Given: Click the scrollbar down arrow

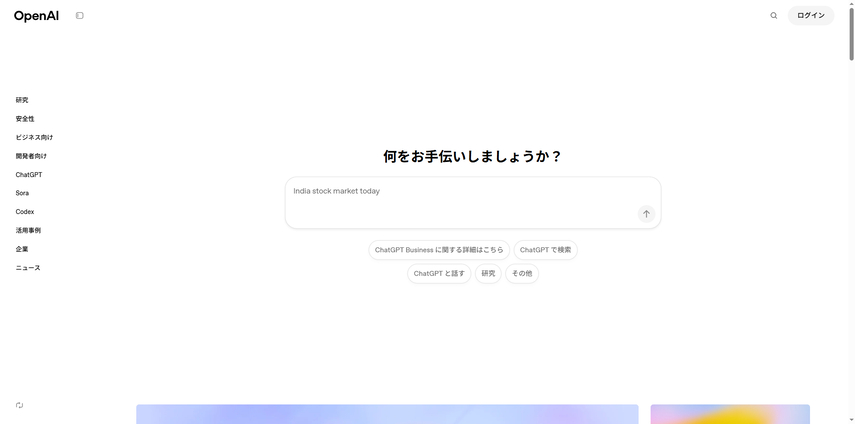Looking at the screenshot, I should pyautogui.click(x=850, y=419).
